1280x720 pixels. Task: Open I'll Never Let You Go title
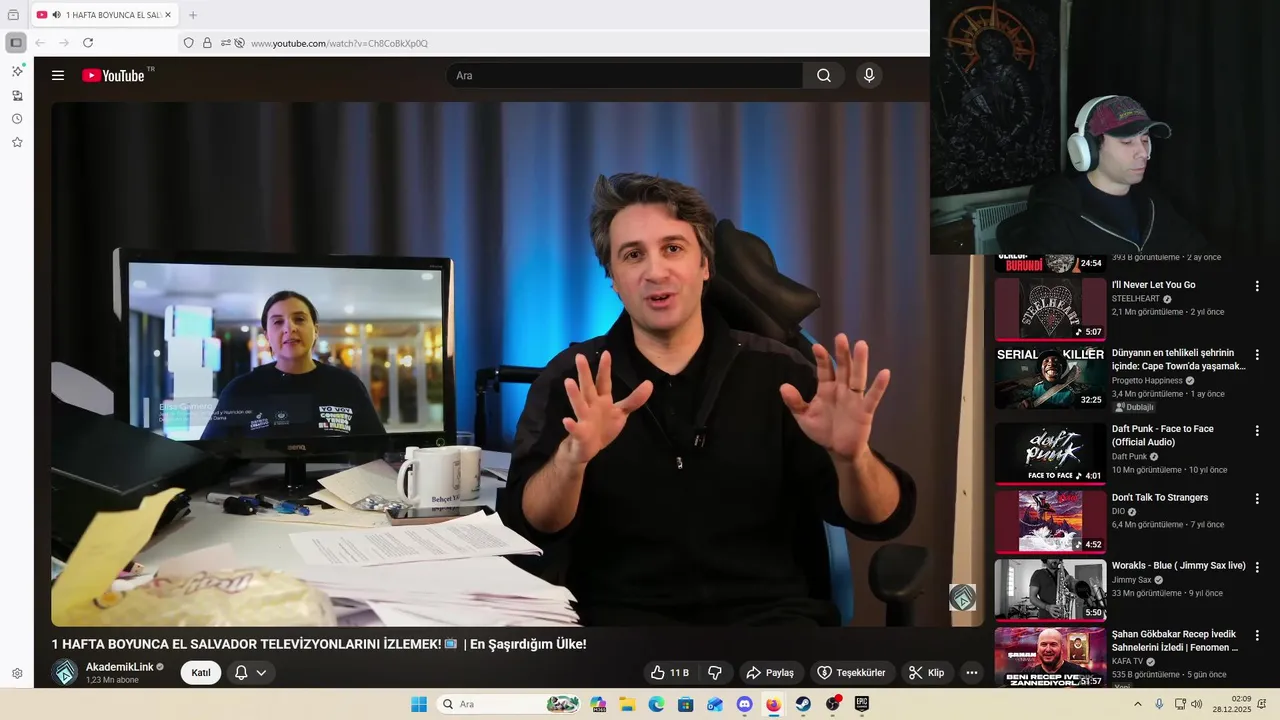(x=1153, y=285)
